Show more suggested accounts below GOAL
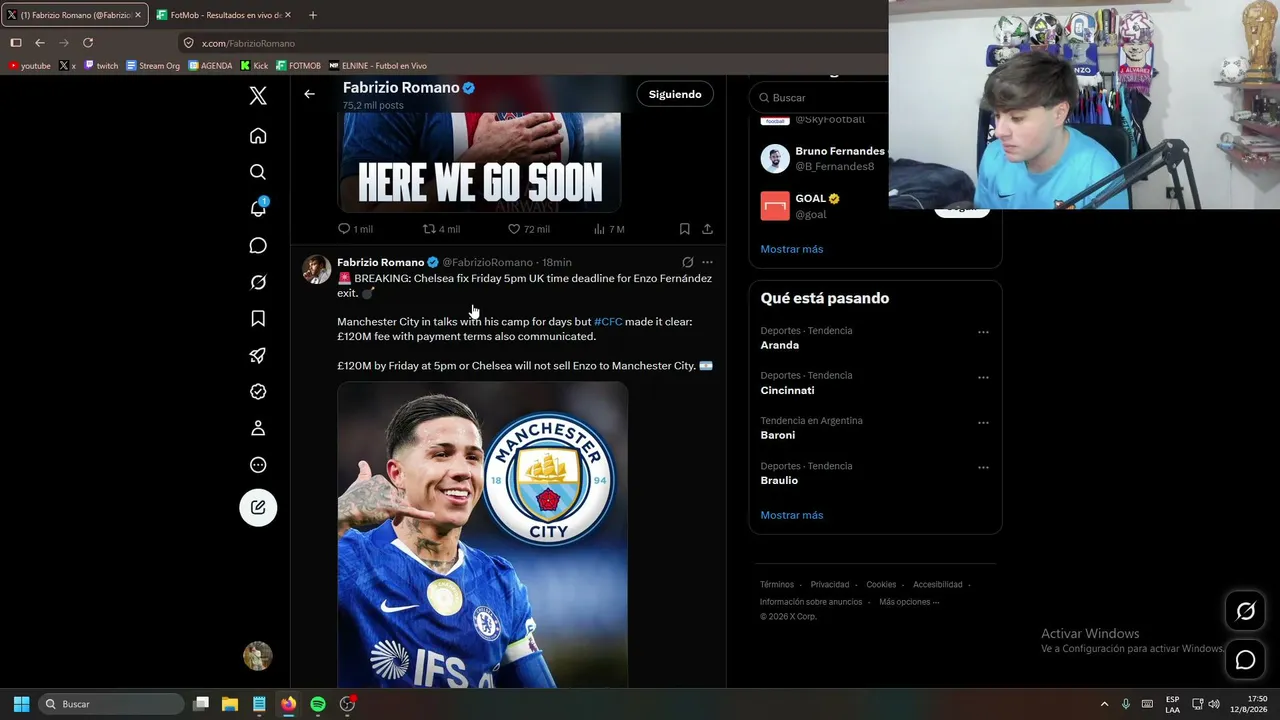The width and height of the screenshot is (1280, 720). pos(792,249)
